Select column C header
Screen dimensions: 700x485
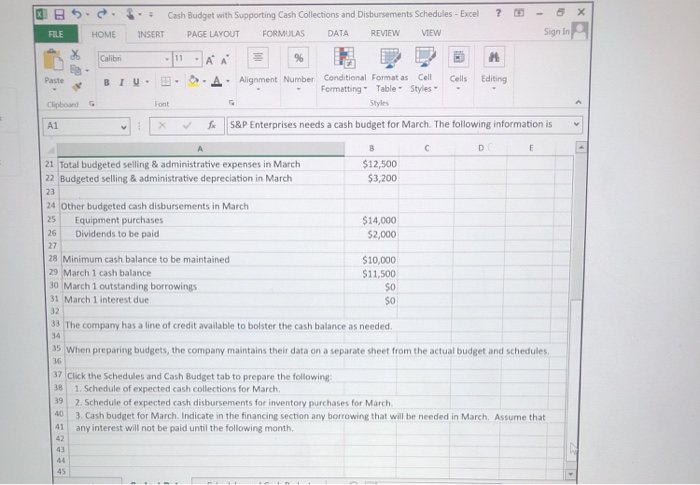pyautogui.click(x=427, y=148)
